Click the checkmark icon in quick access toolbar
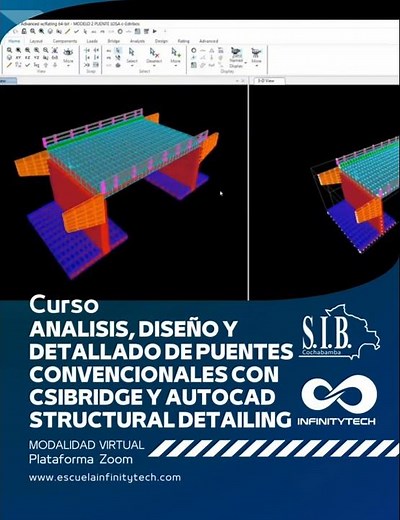 76,31
